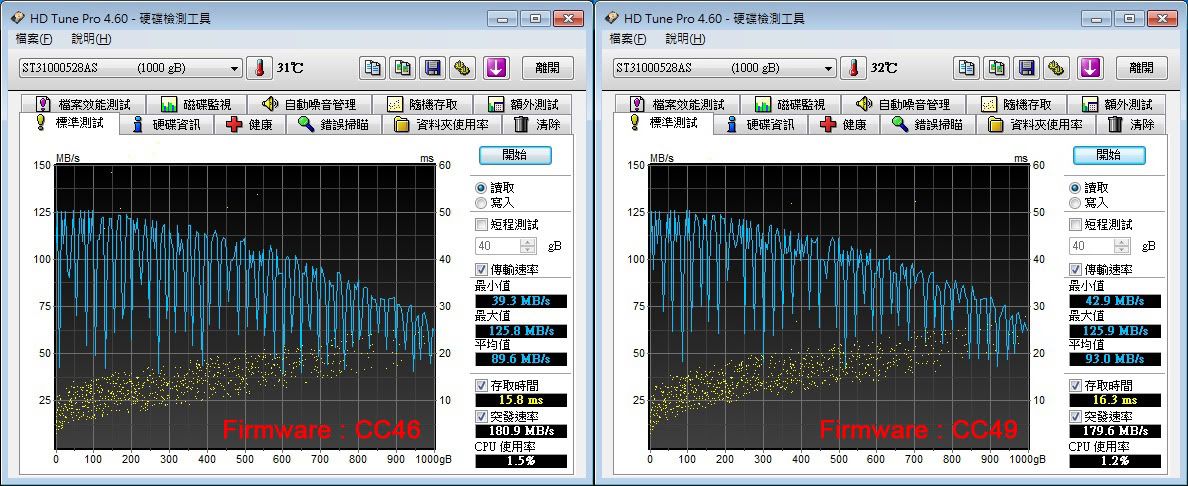The width and height of the screenshot is (1188, 486).
Task: Click short-stroke gB stepper in left window
Action: click(529, 246)
